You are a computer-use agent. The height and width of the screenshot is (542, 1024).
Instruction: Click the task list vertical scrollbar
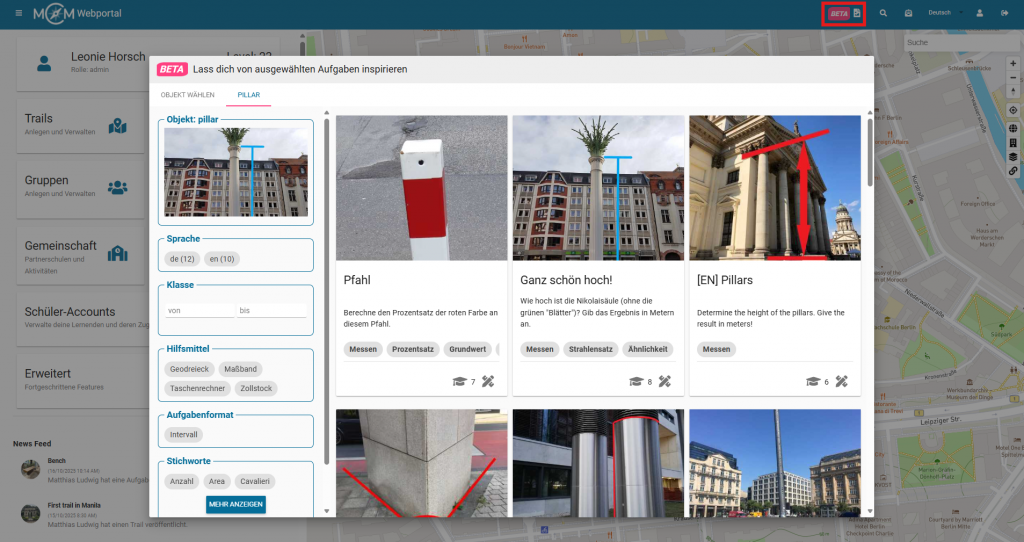[x=868, y=300]
